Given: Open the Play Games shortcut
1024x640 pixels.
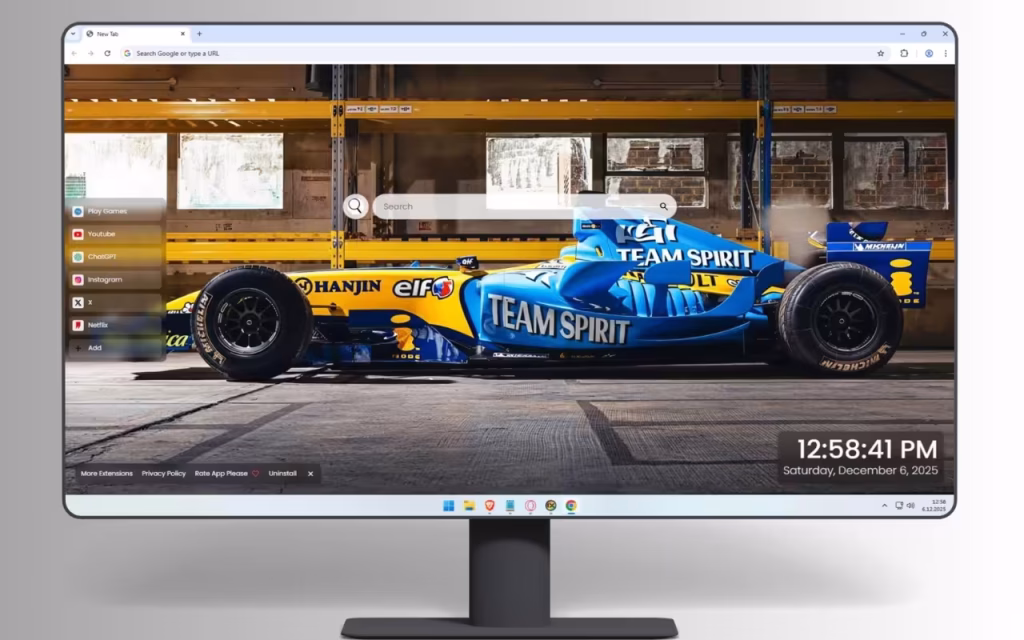Looking at the screenshot, I should [115, 211].
